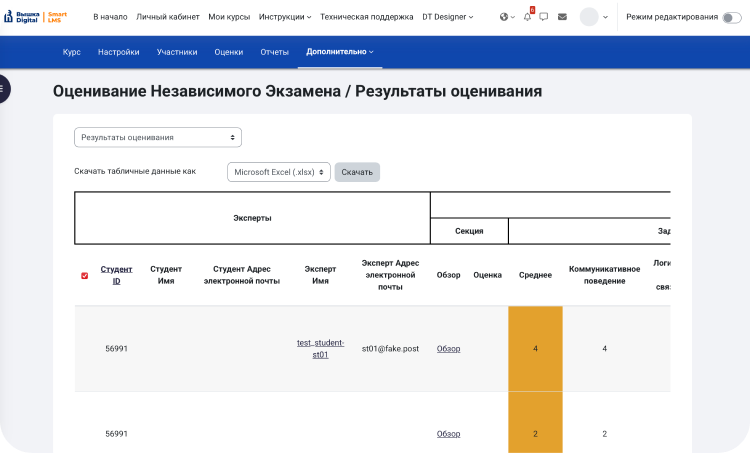Click the Эксперт Адрес электронной почты header

(390, 275)
